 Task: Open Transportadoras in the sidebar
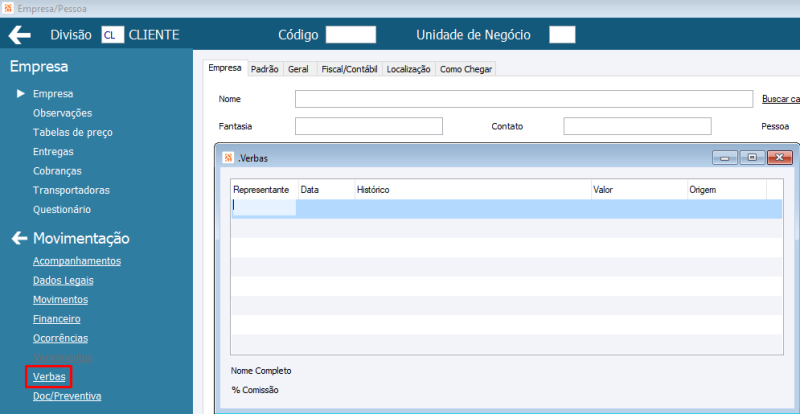(71, 190)
